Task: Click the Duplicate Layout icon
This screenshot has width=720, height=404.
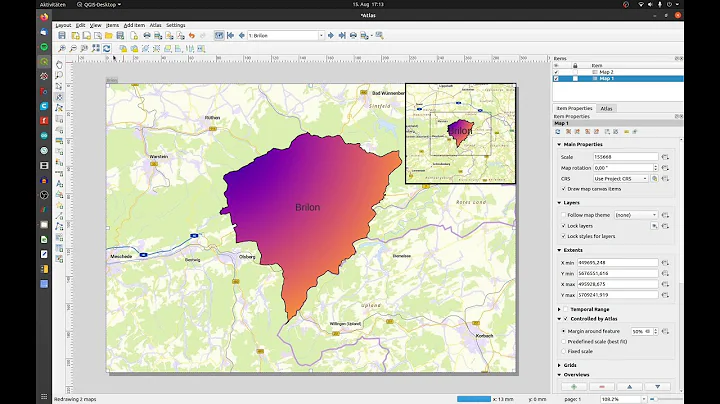Action: pyautogui.click(x=86, y=35)
